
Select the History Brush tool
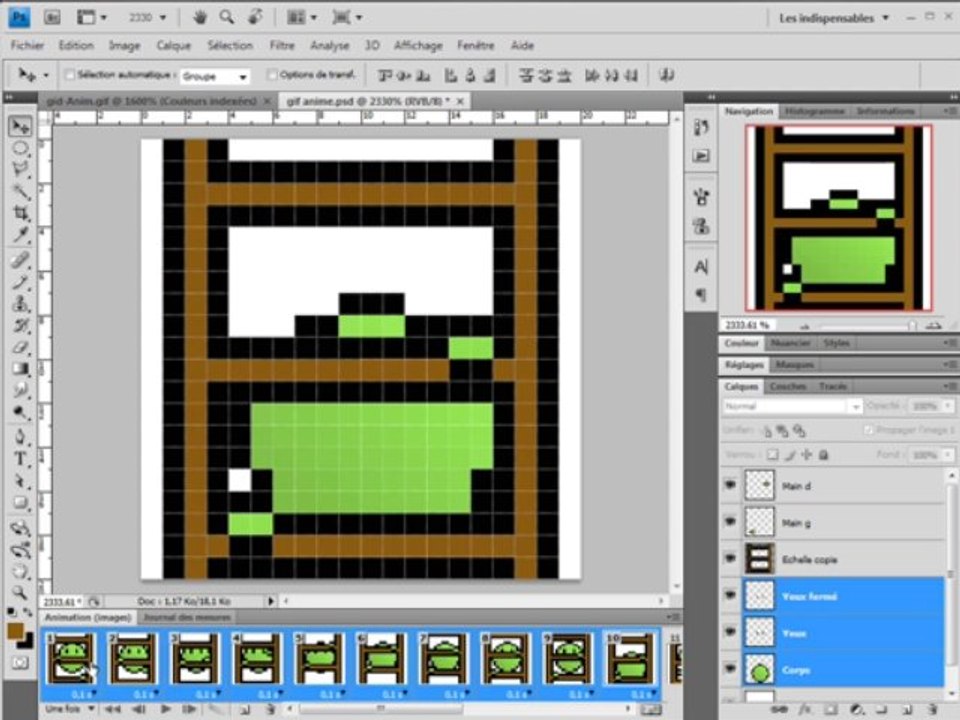point(20,325)
